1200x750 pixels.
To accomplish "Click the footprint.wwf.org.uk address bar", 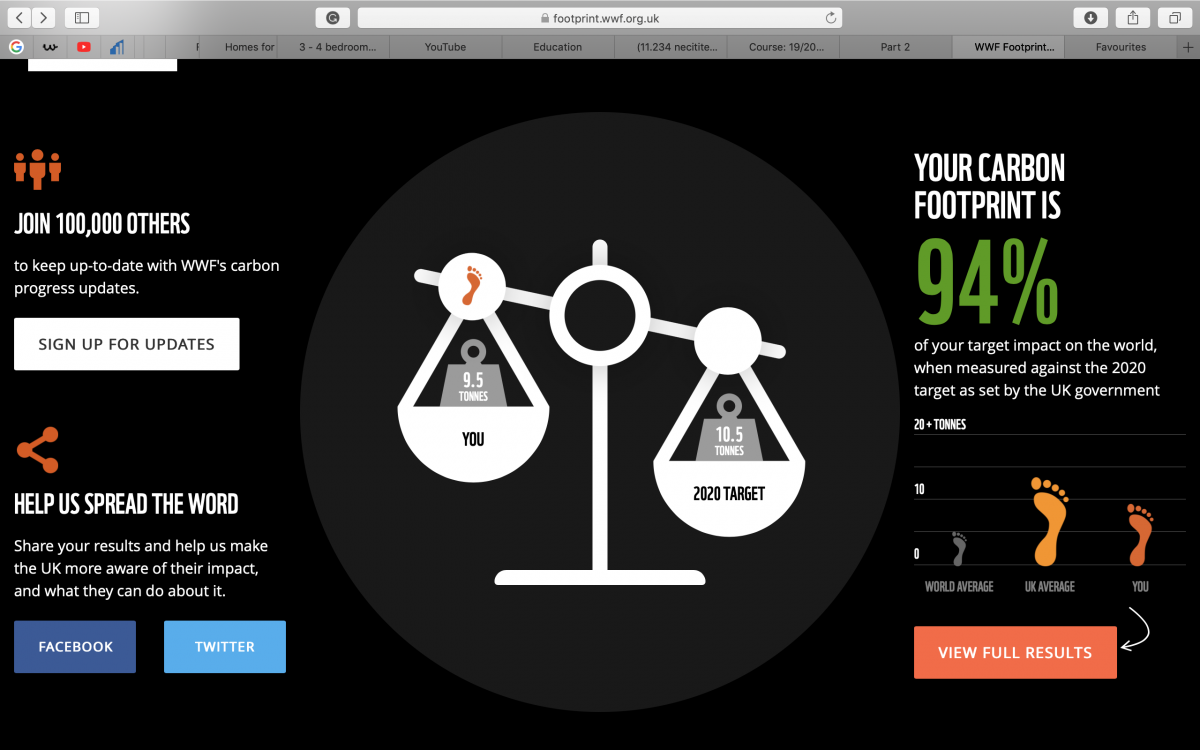I will tap(600, 18).
